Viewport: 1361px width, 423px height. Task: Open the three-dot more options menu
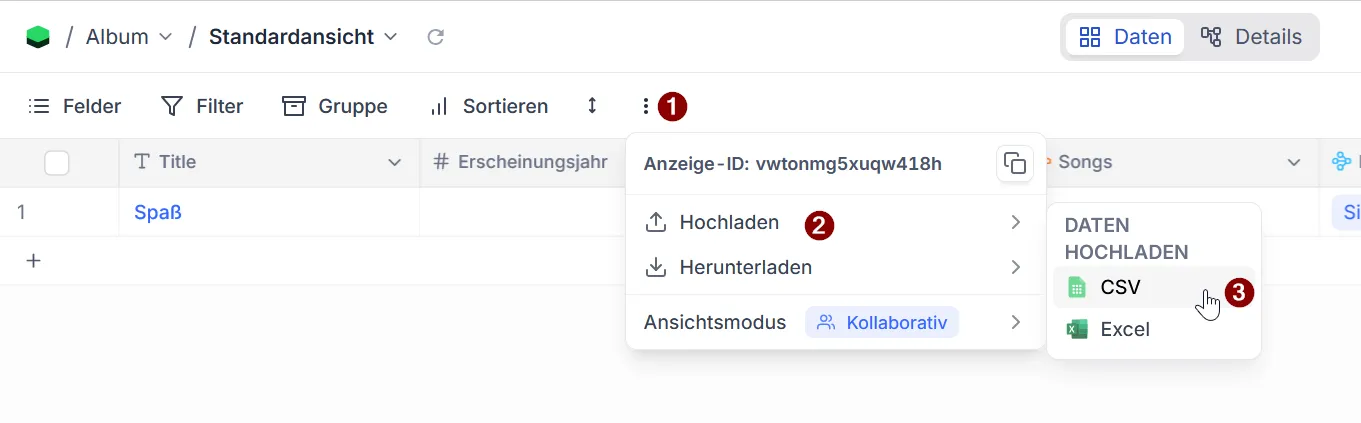click(646, 105)
